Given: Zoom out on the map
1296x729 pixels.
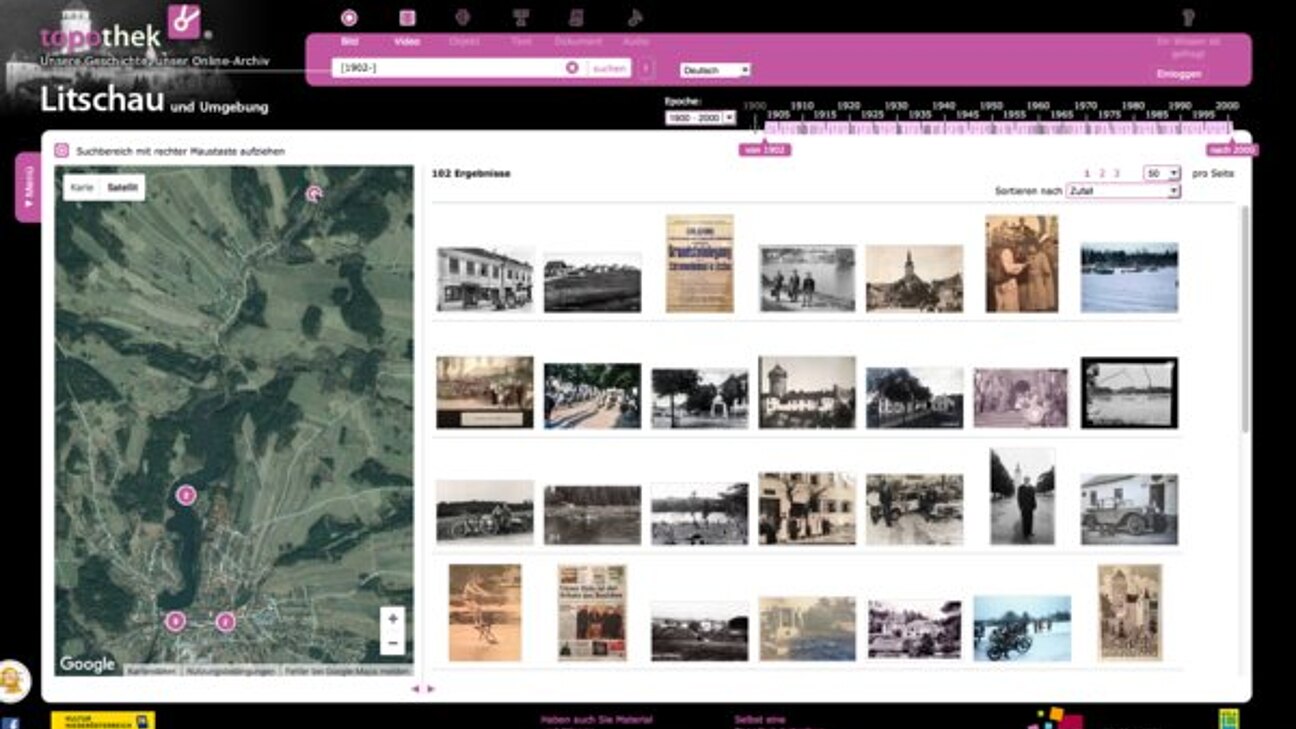Looking at the screenshot, I should pyautogui.click(x=393, y=643).
